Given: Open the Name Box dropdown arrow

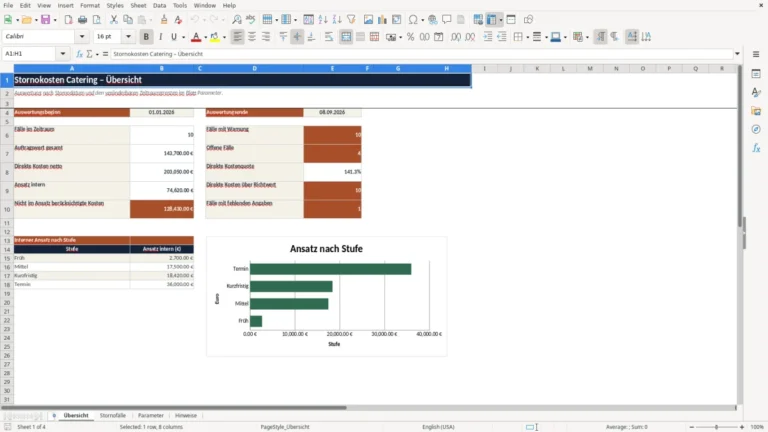Looking at the screenshot, I should coord(63,54).
